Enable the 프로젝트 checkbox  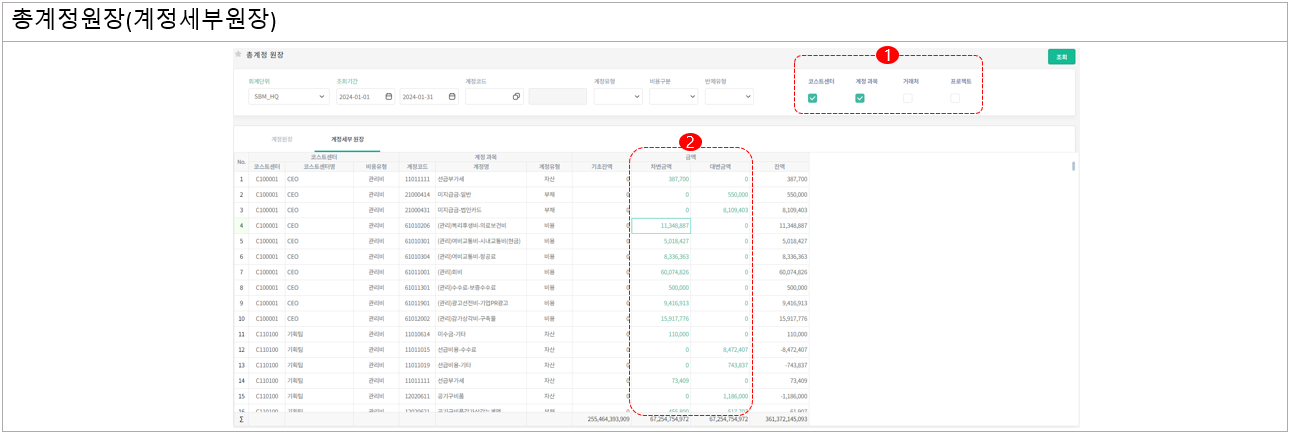tap(955, 98)
